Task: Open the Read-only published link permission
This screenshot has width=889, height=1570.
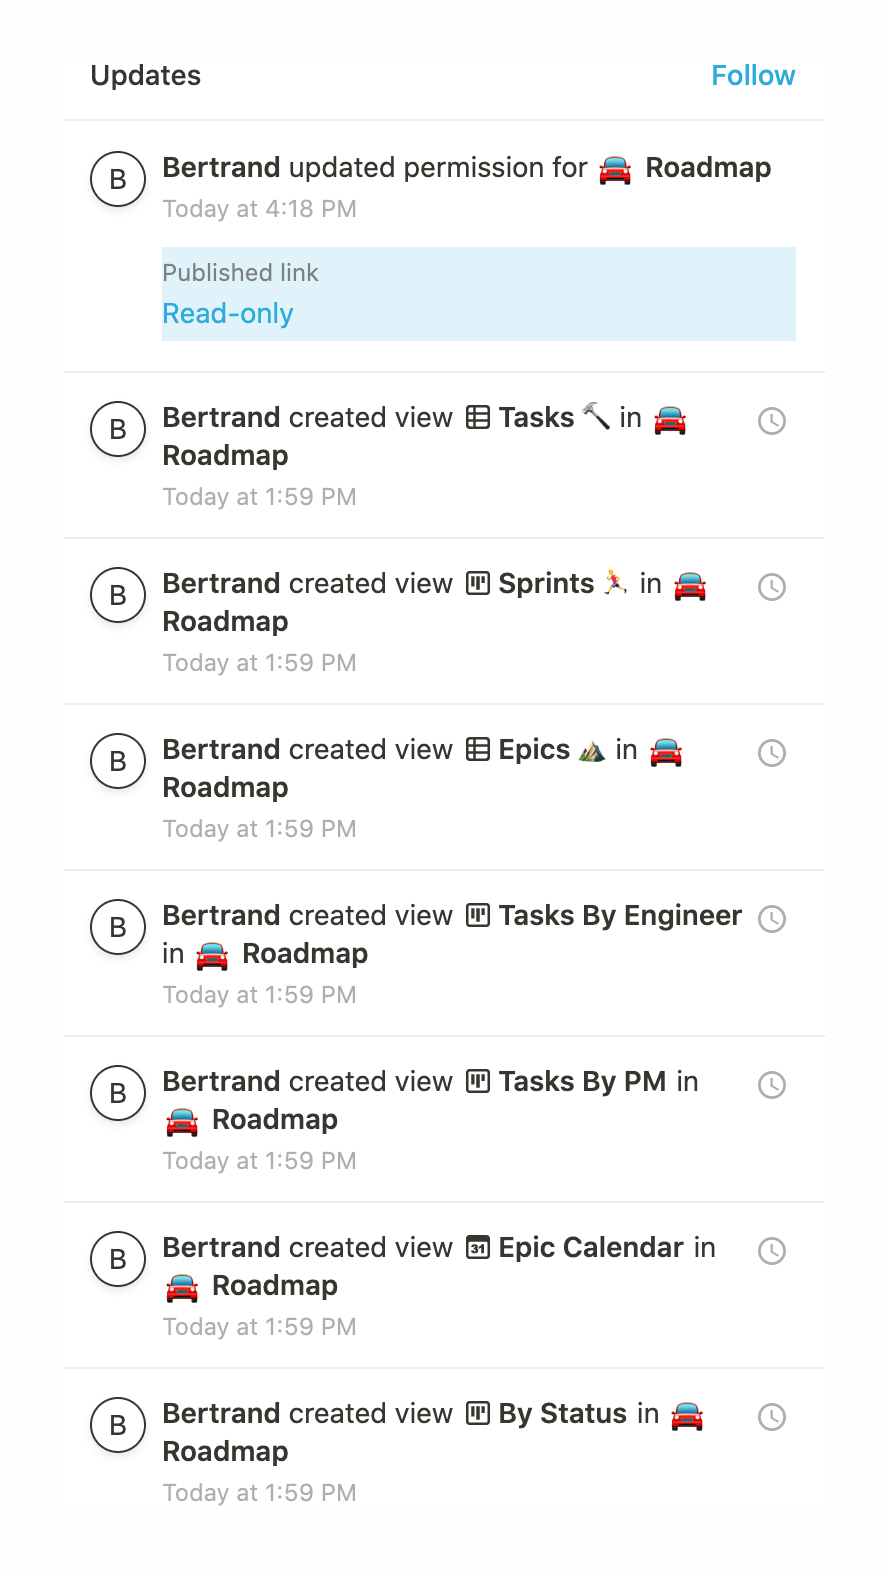Action: tap(228, 314)
